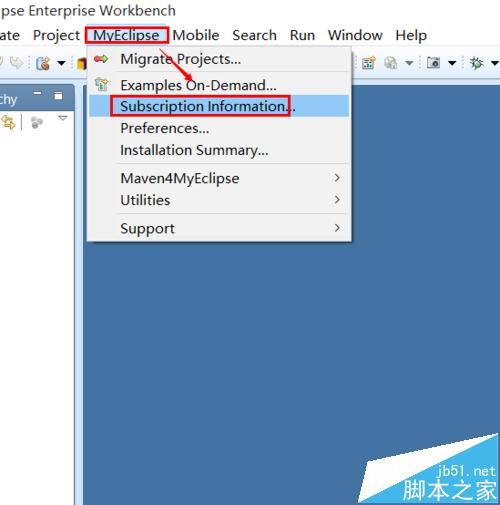The height and width of the screenshot is (505, 500).
Task: Open dropdown beside the debug icon
Action: tap(495, 63)
